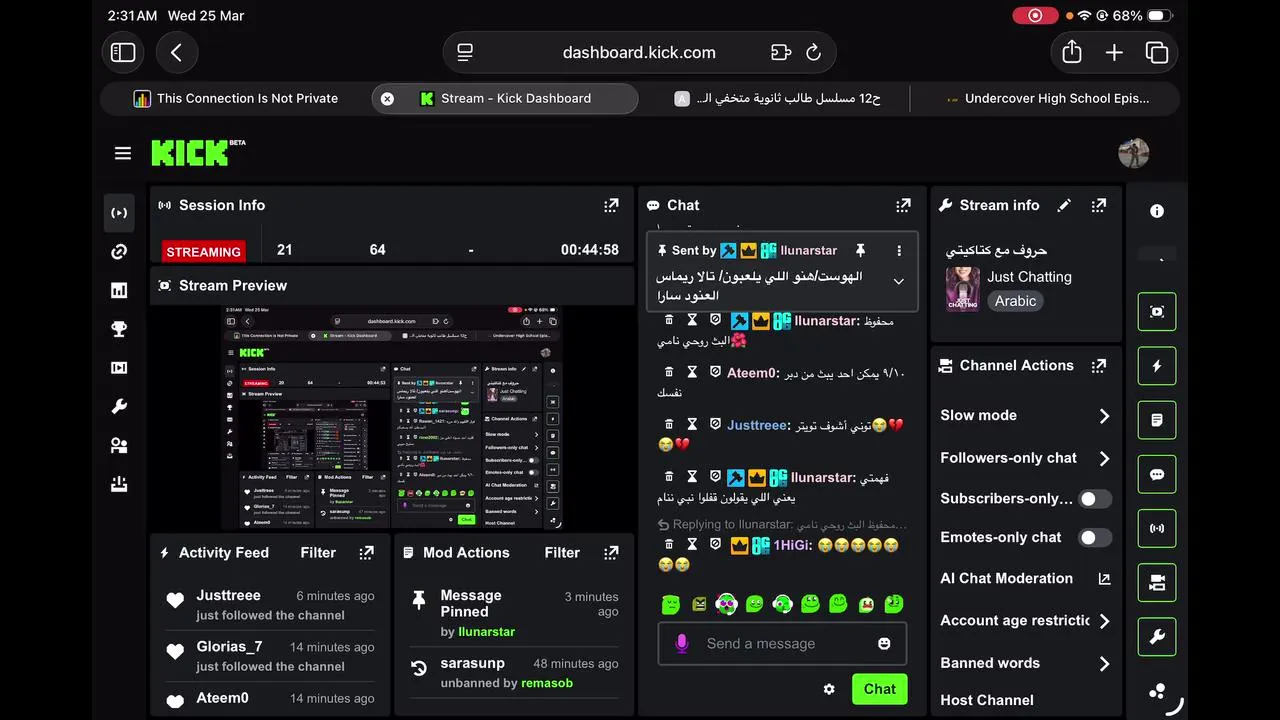Click the green Chat send button
This screenshot has height=720, width=1280.
879,689
